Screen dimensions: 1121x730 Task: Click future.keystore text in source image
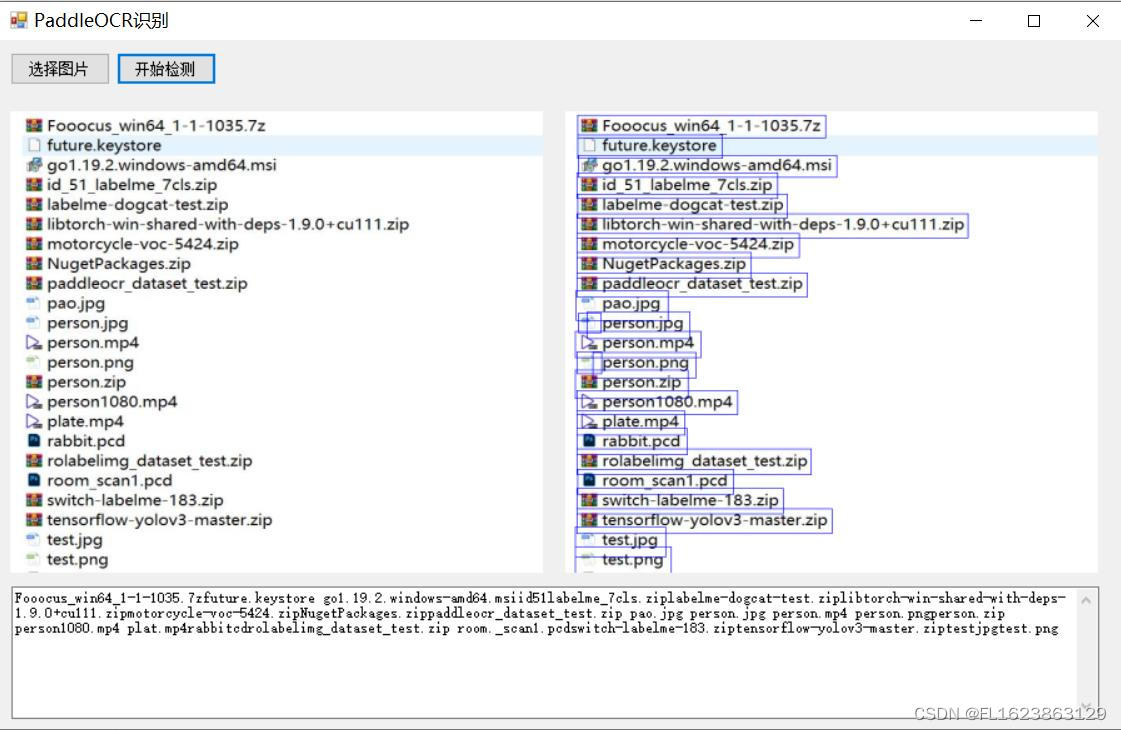tap(104, 145)
